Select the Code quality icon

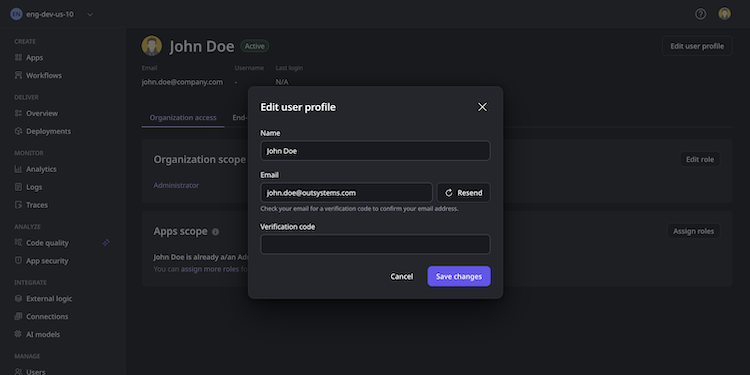coord(18,243)
